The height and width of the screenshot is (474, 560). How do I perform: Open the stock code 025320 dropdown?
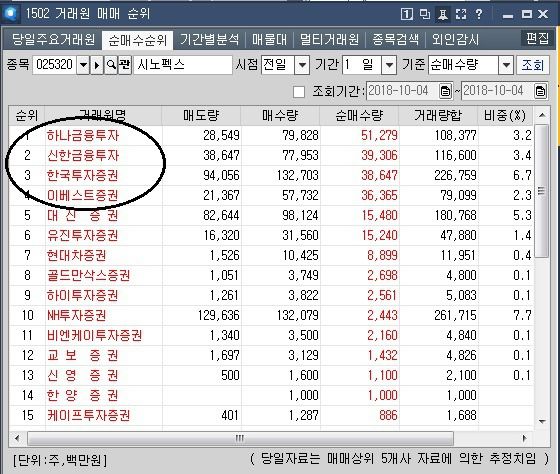tap(83, 65)
